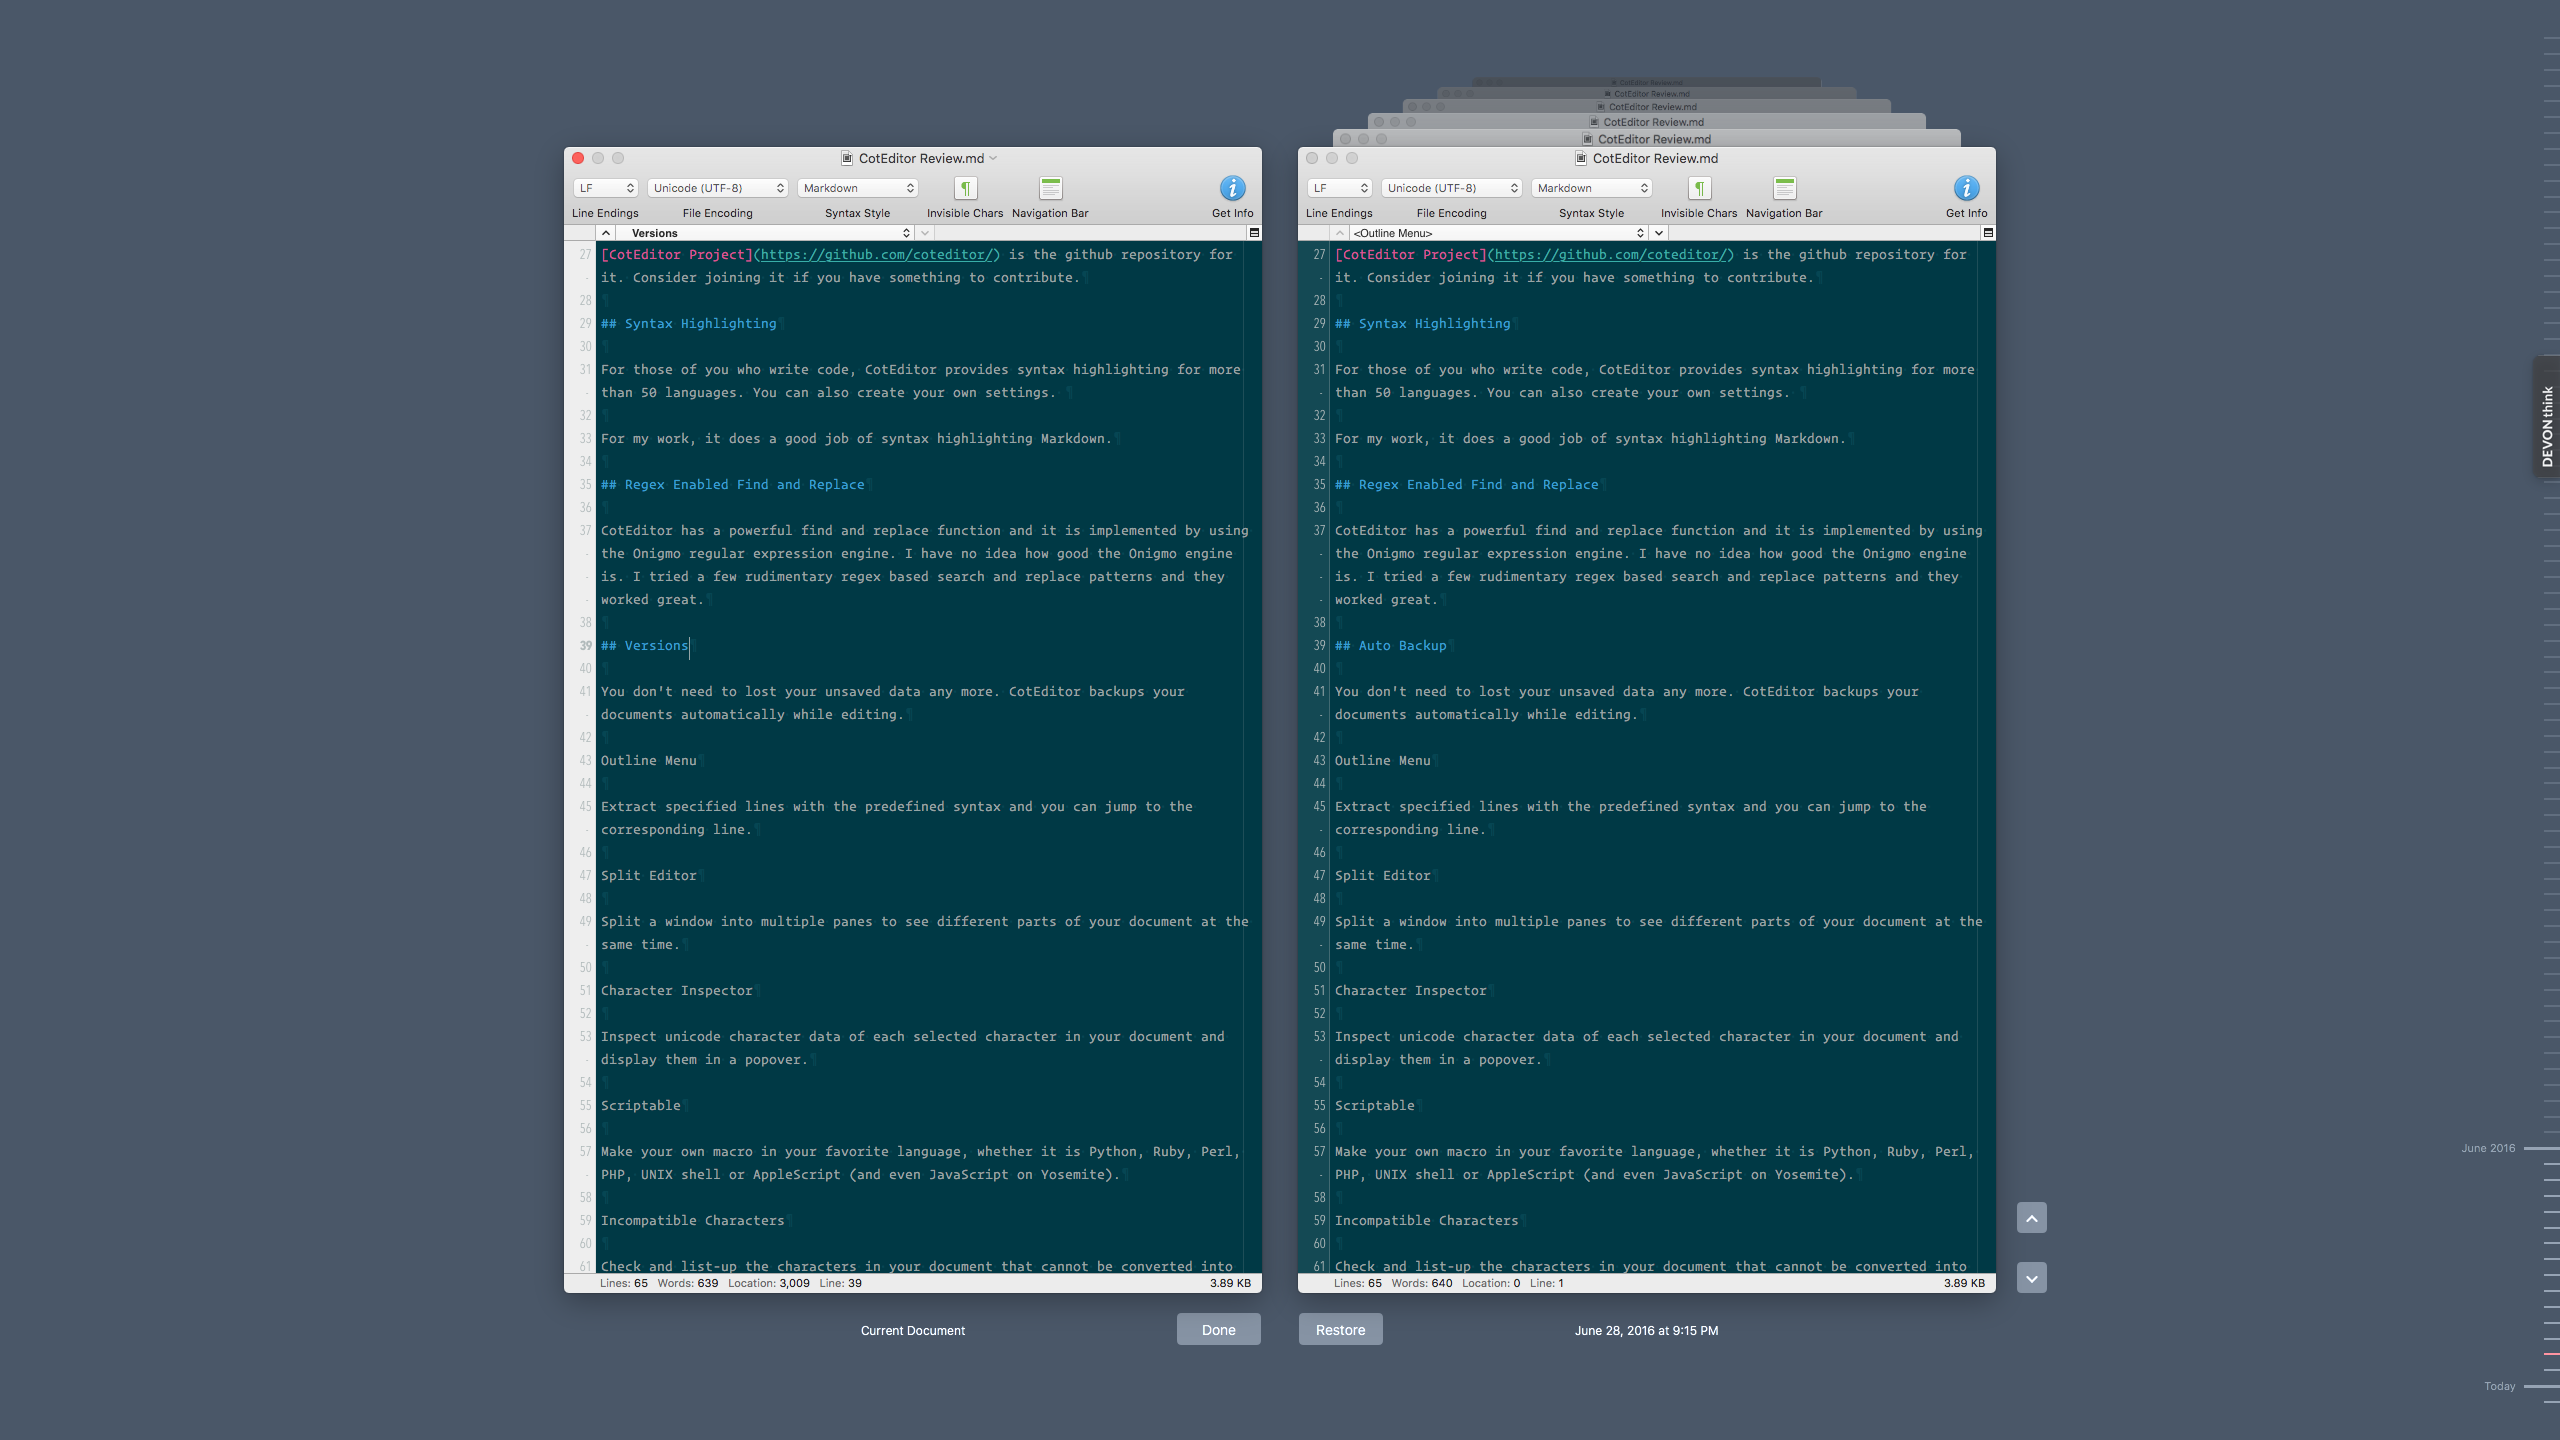
Task: Open the <Outline Menu> popup in version window
Action: (1498, 233)
